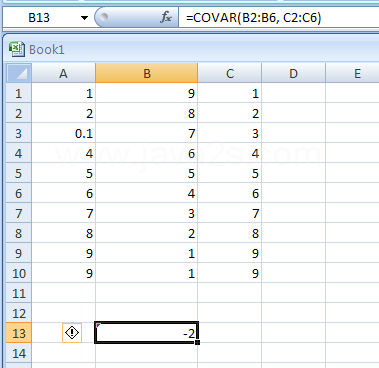This screenshot has width=379, height=368.
Task: Select row 8 header
Action: (x=19, y=233)
